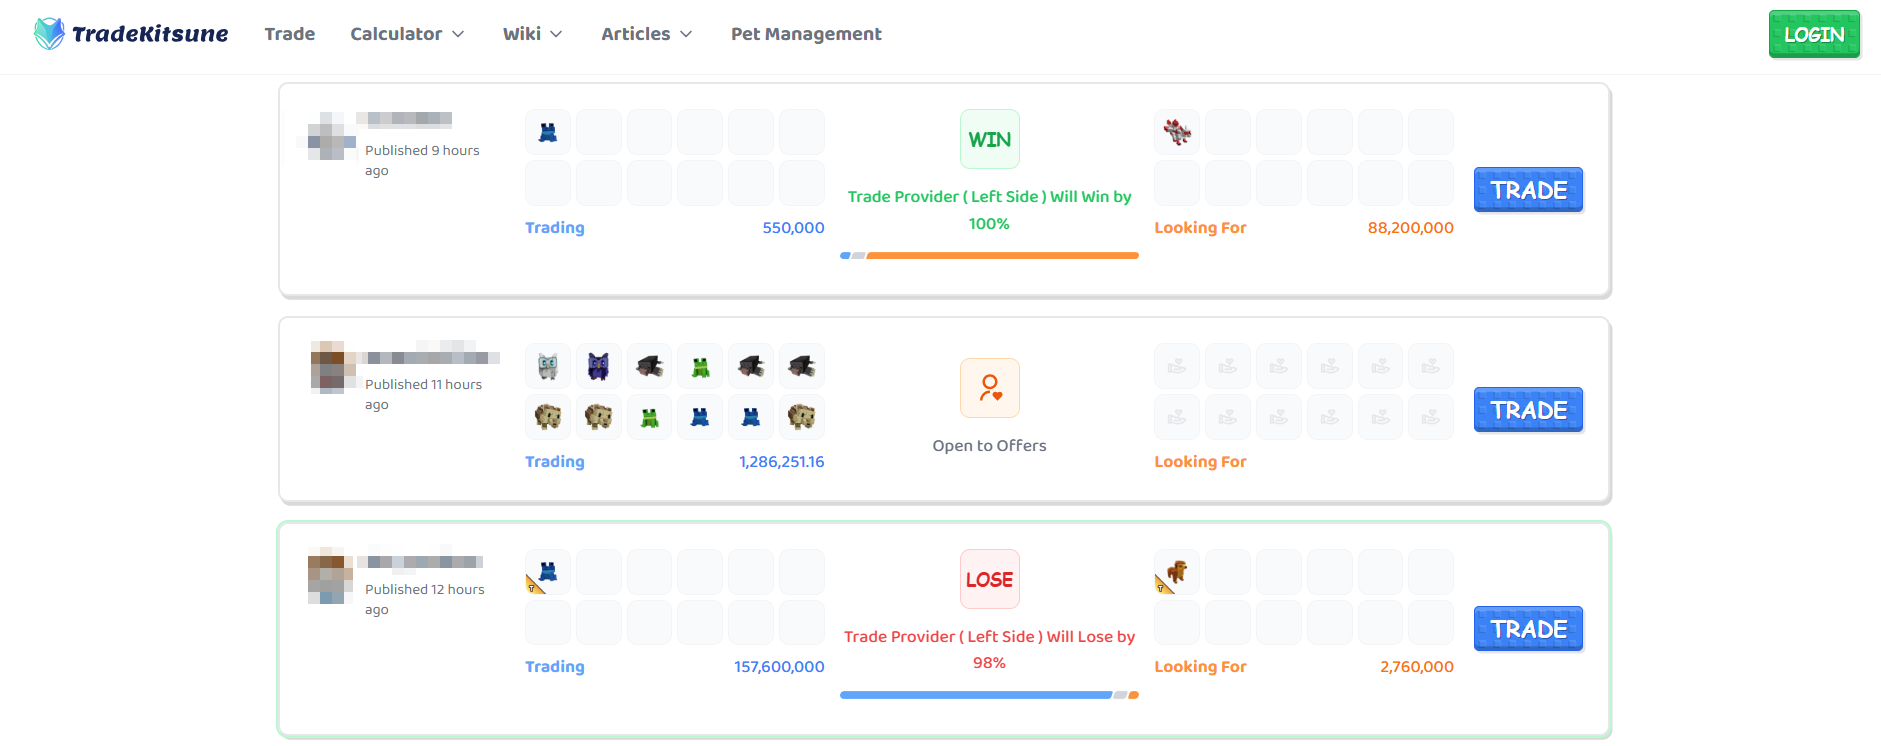
Task: Click the Open to Offers person icon
Action: coord(990,388)
